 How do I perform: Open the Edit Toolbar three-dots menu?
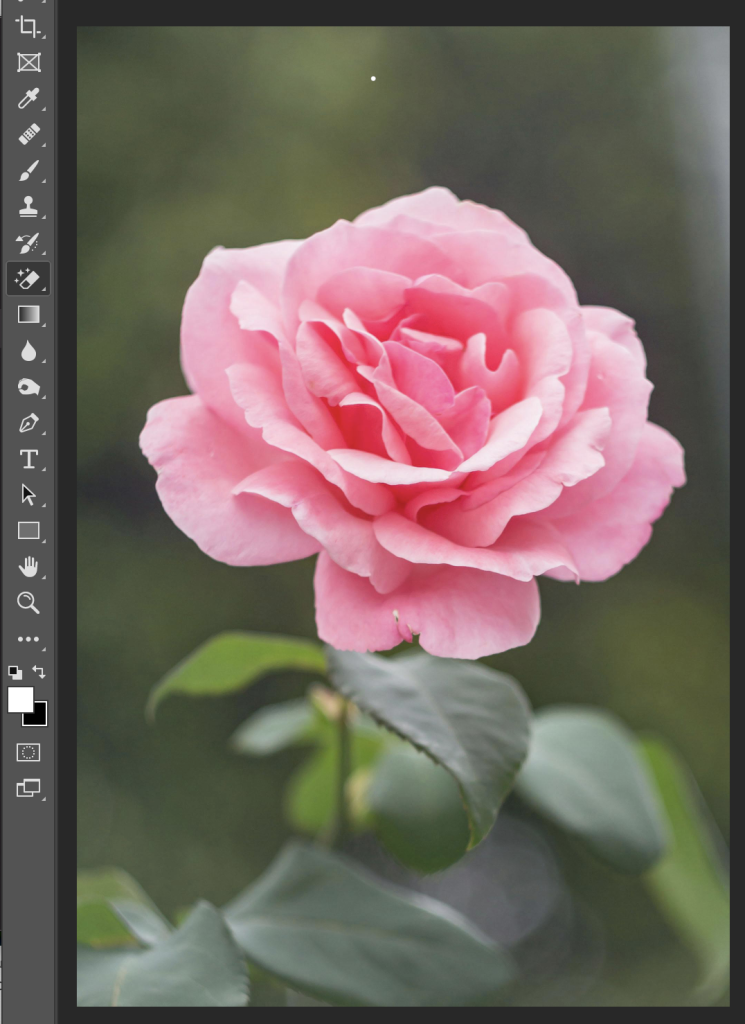click(x=28, y=639)
